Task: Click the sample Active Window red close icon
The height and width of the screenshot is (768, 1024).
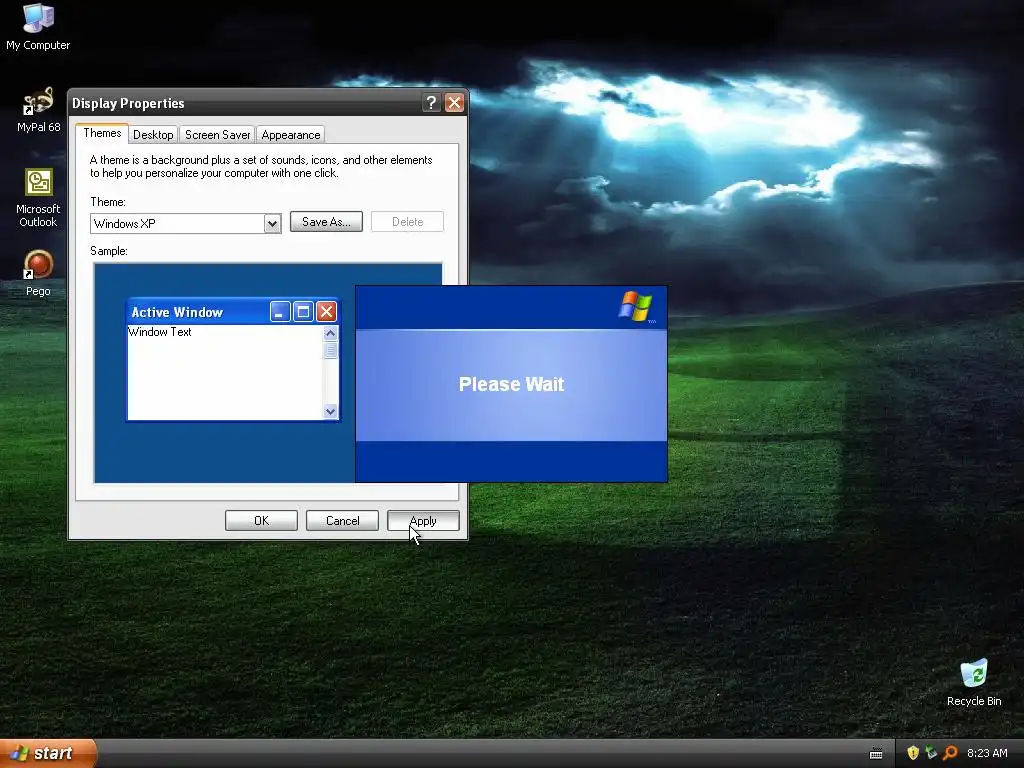Action: (x=327, y=312)
